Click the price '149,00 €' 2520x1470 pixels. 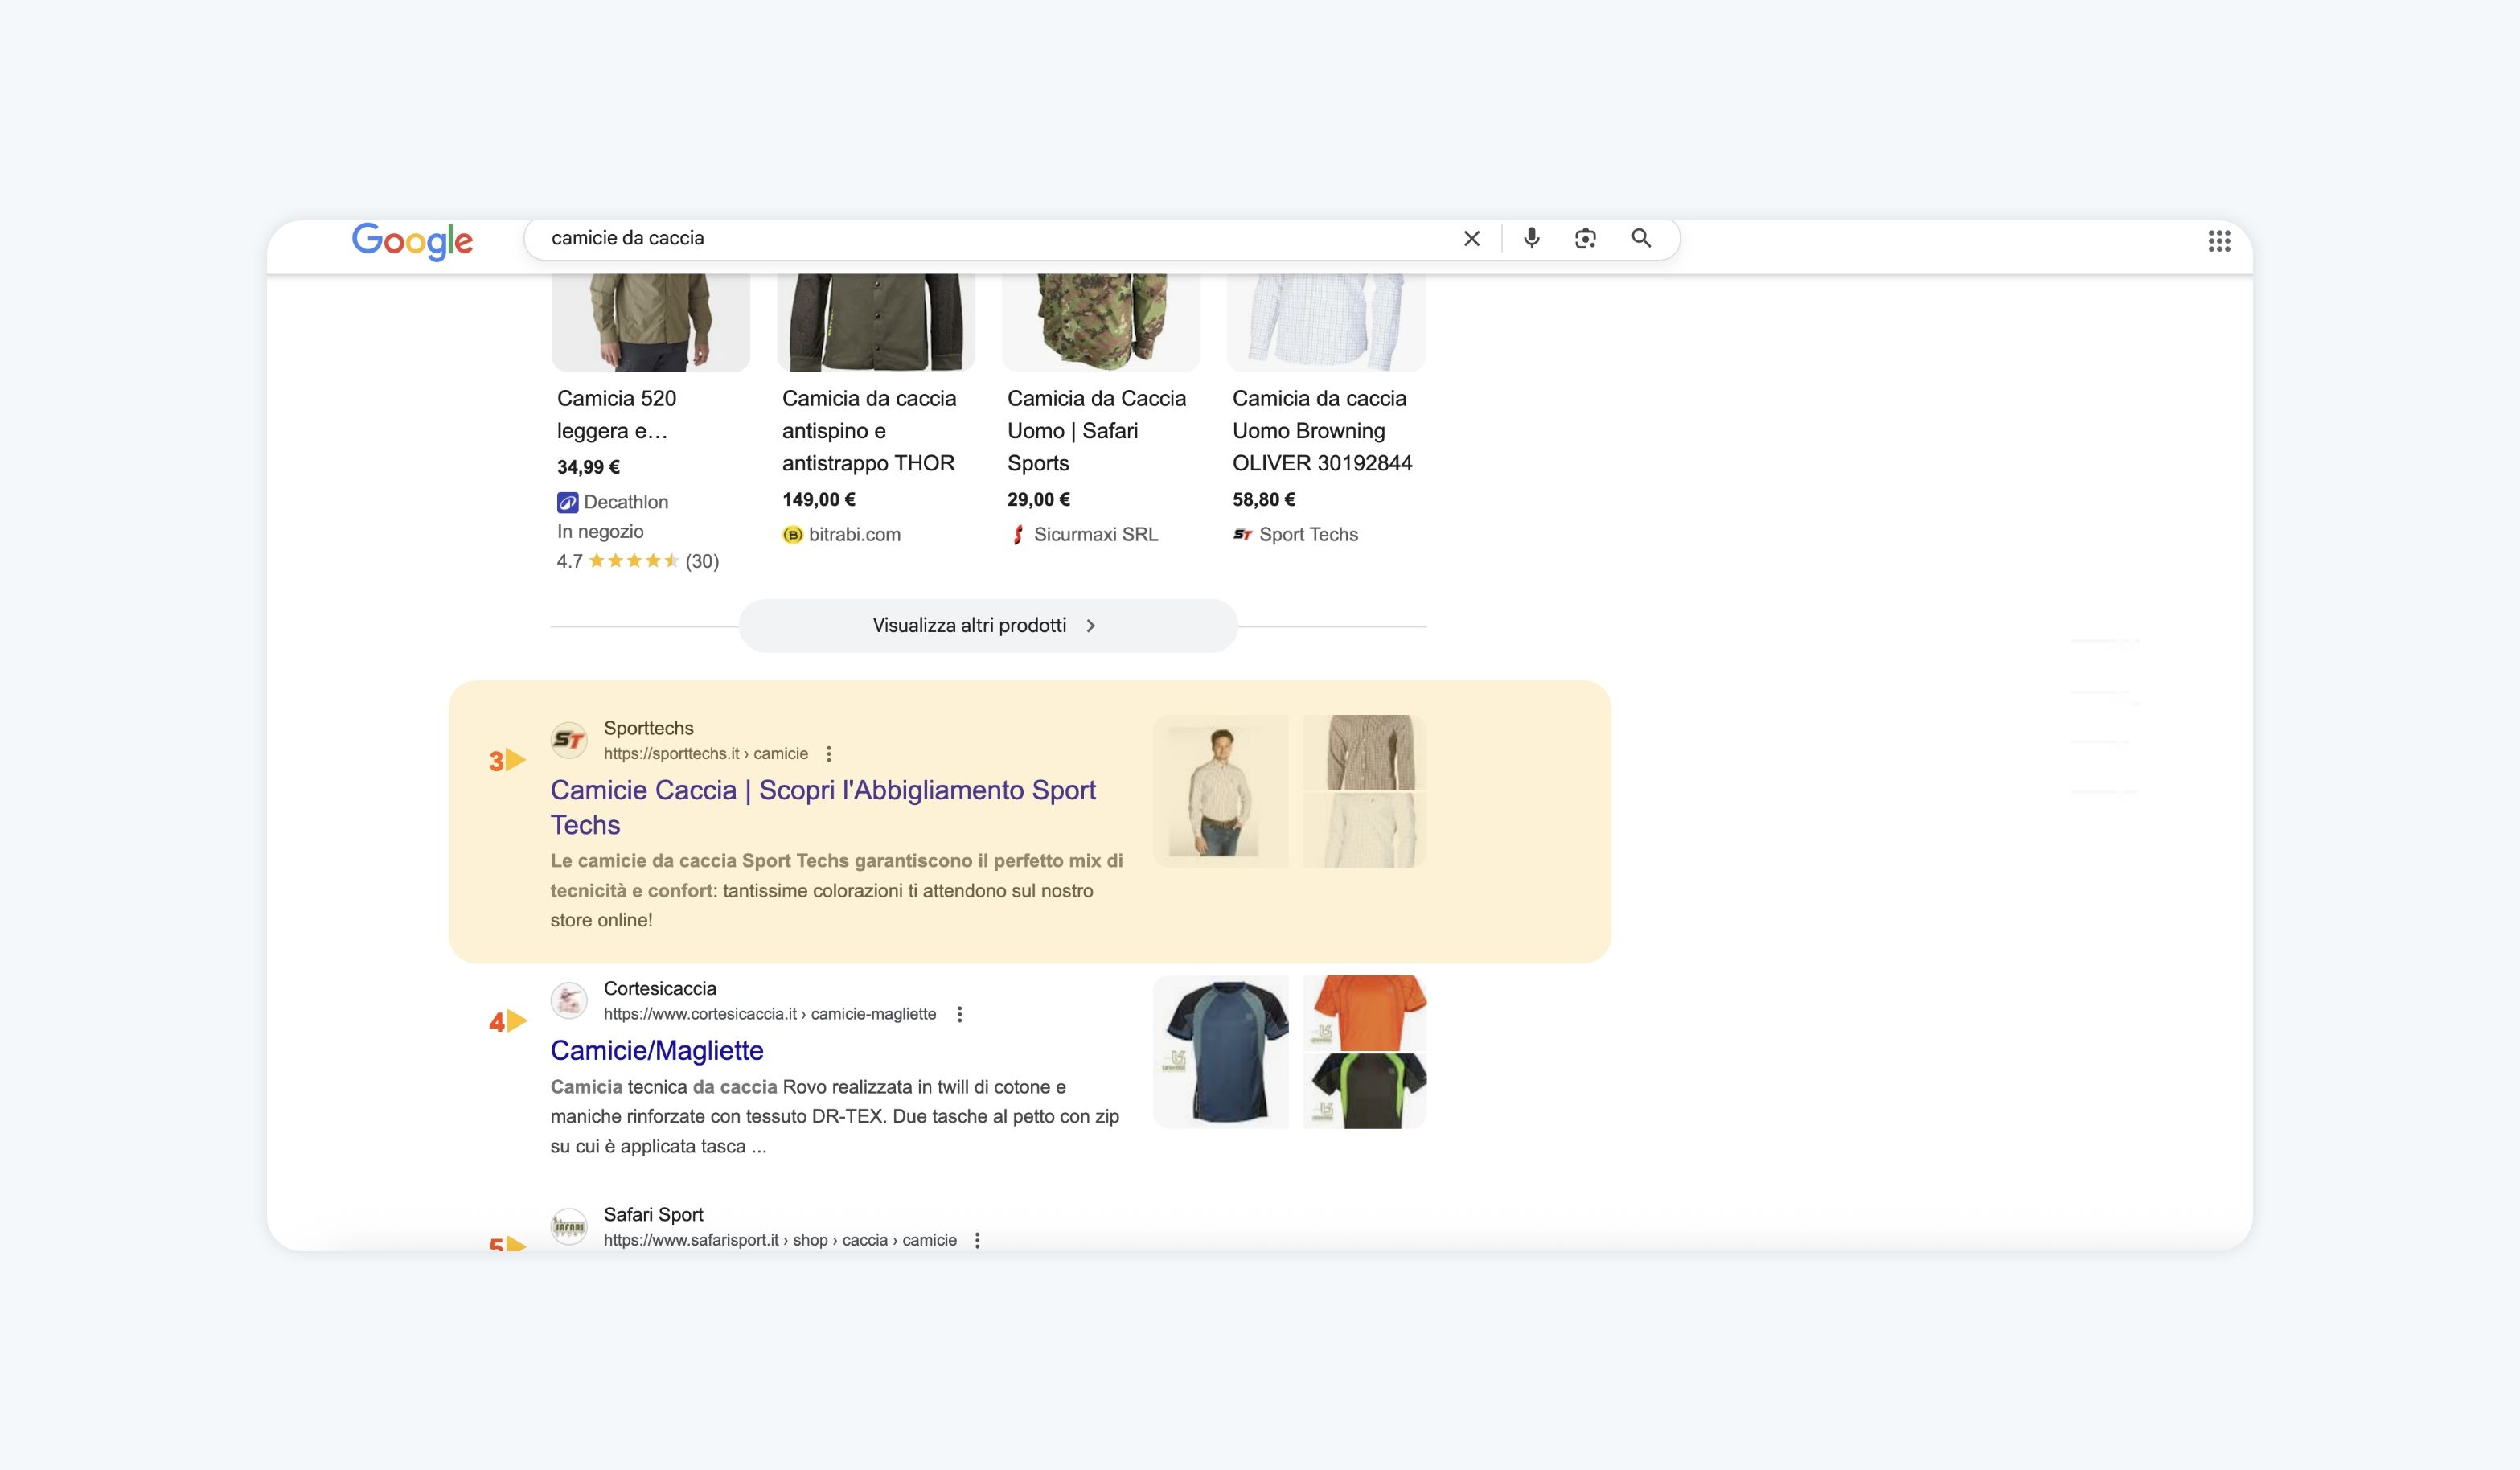(819, 499)
